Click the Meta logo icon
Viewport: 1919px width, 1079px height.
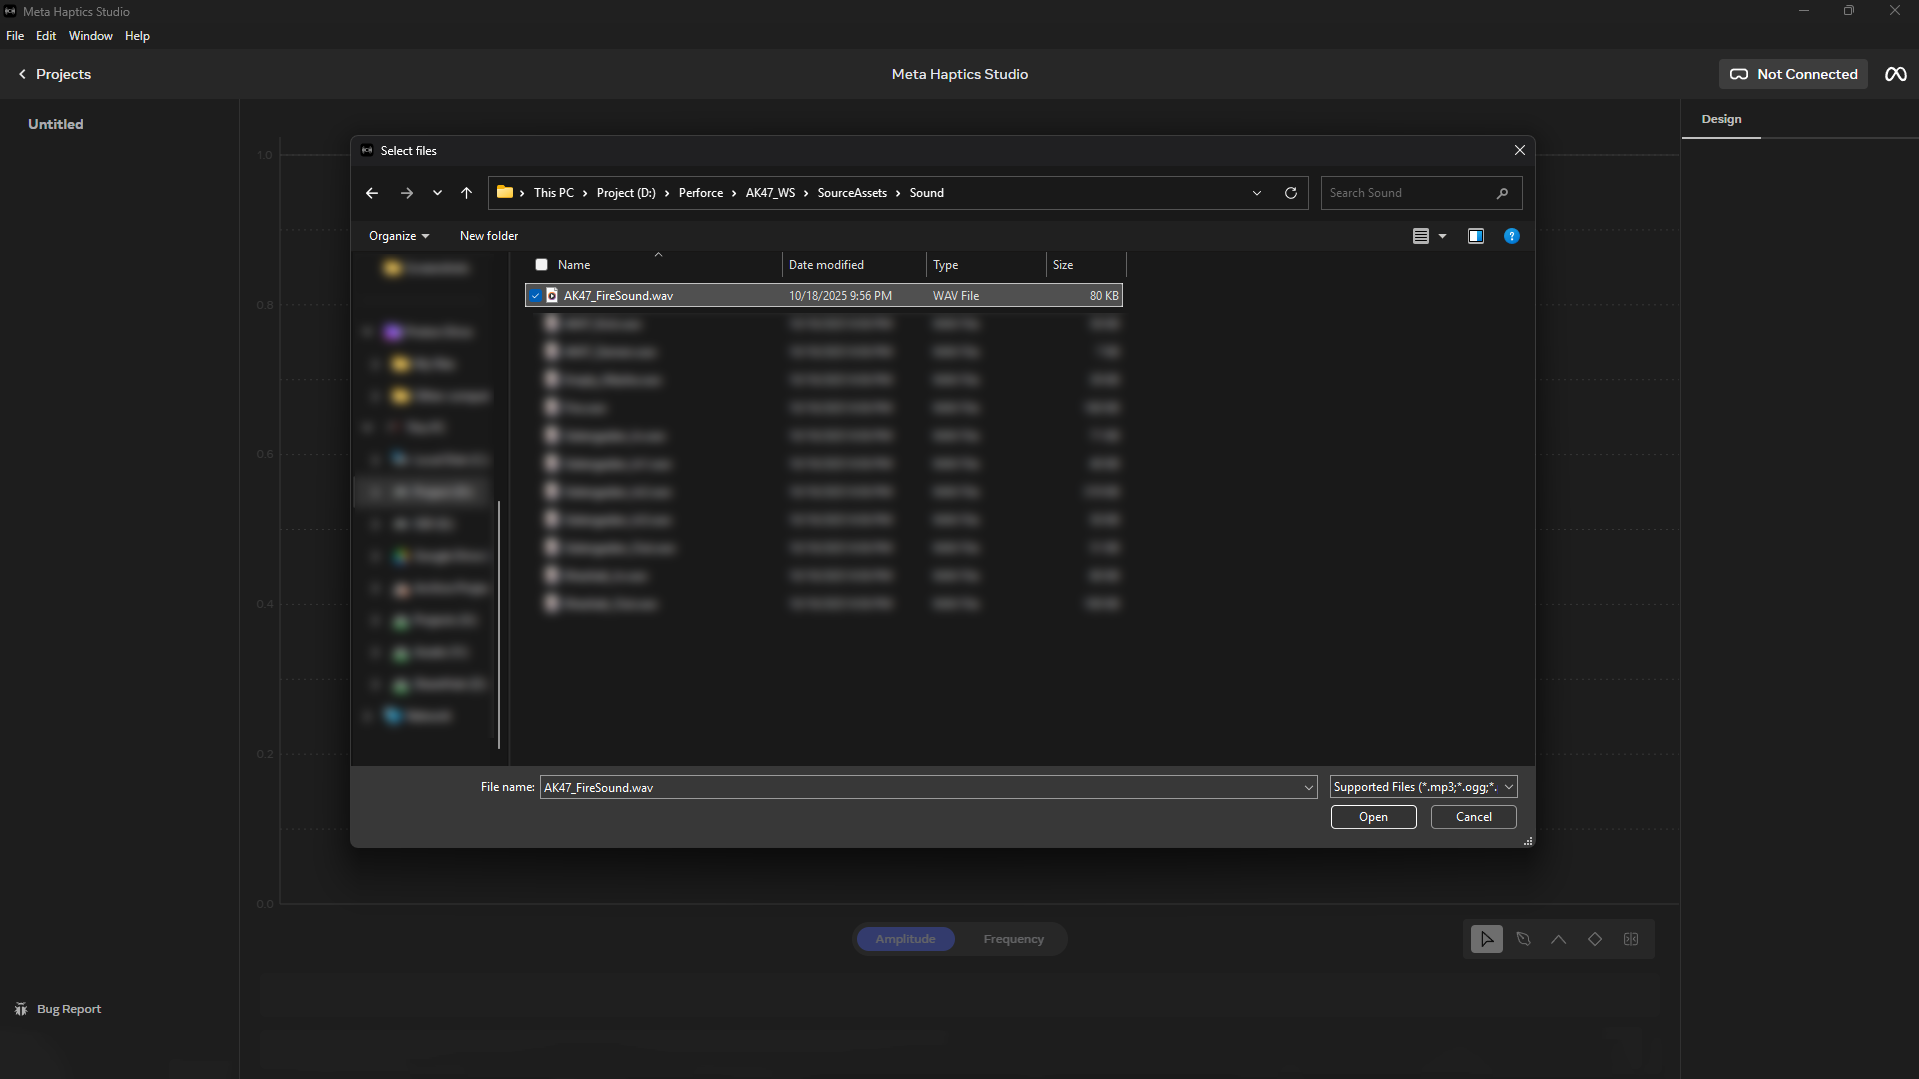coord(1896,74)
